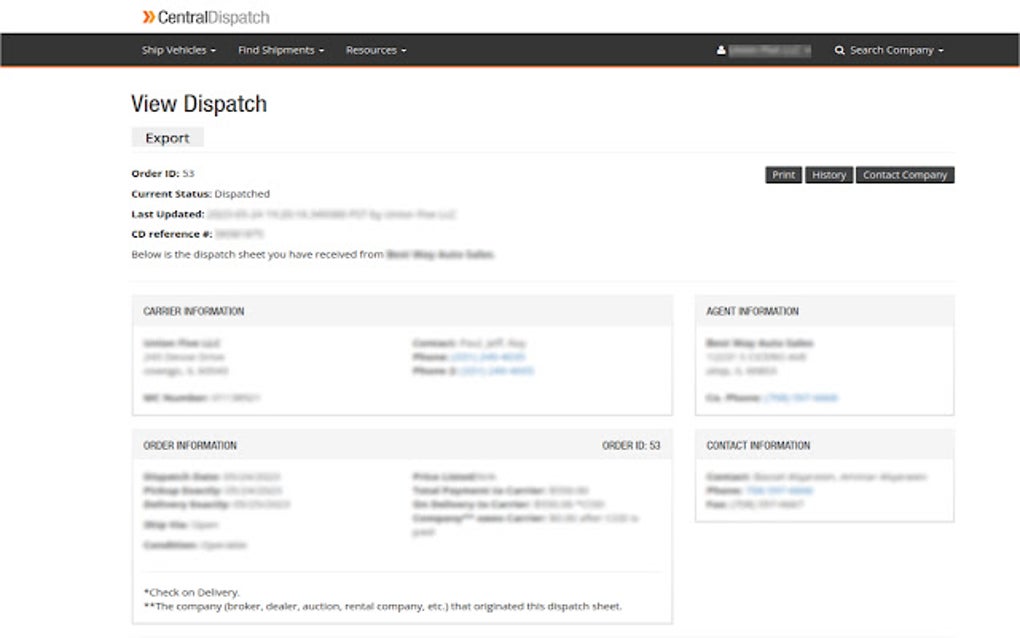The image size is (1020, 638).
Task: Click the user silhouette icon in the navbar
Action: [721, 48]
